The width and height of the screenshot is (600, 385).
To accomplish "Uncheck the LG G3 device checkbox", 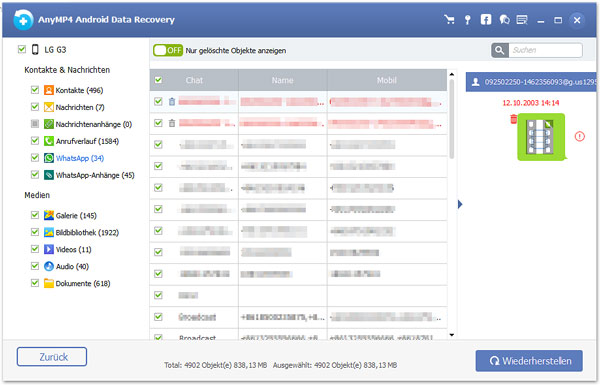I will coord(22,49).
